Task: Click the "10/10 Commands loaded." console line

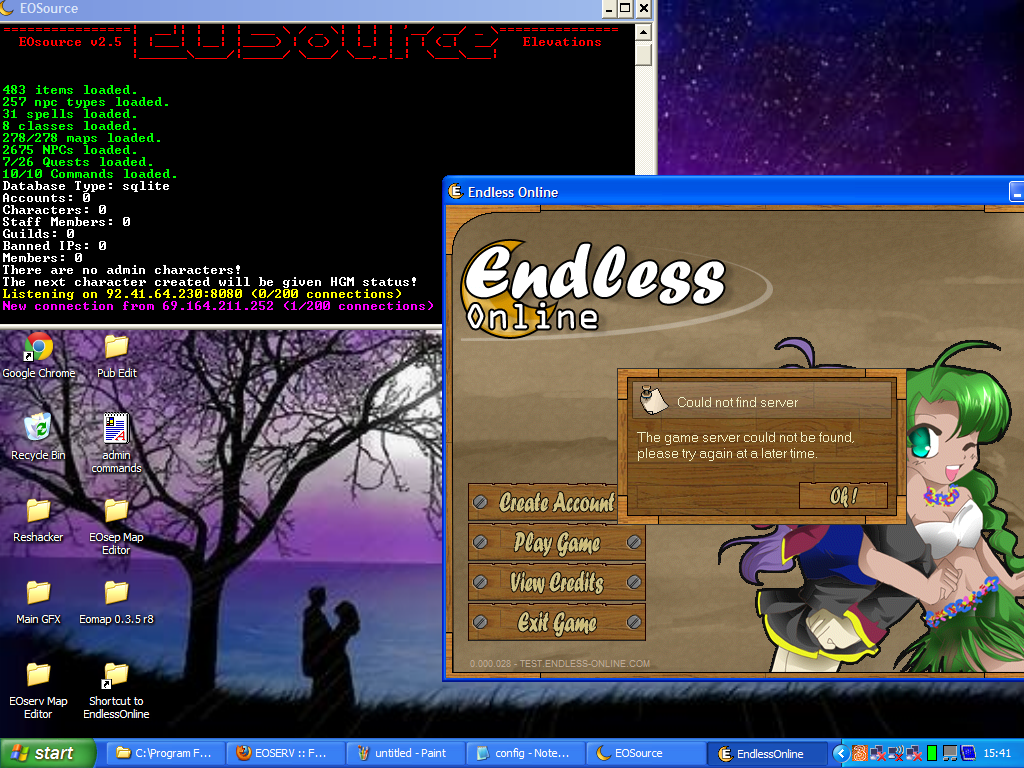Action: pos(89,174)
